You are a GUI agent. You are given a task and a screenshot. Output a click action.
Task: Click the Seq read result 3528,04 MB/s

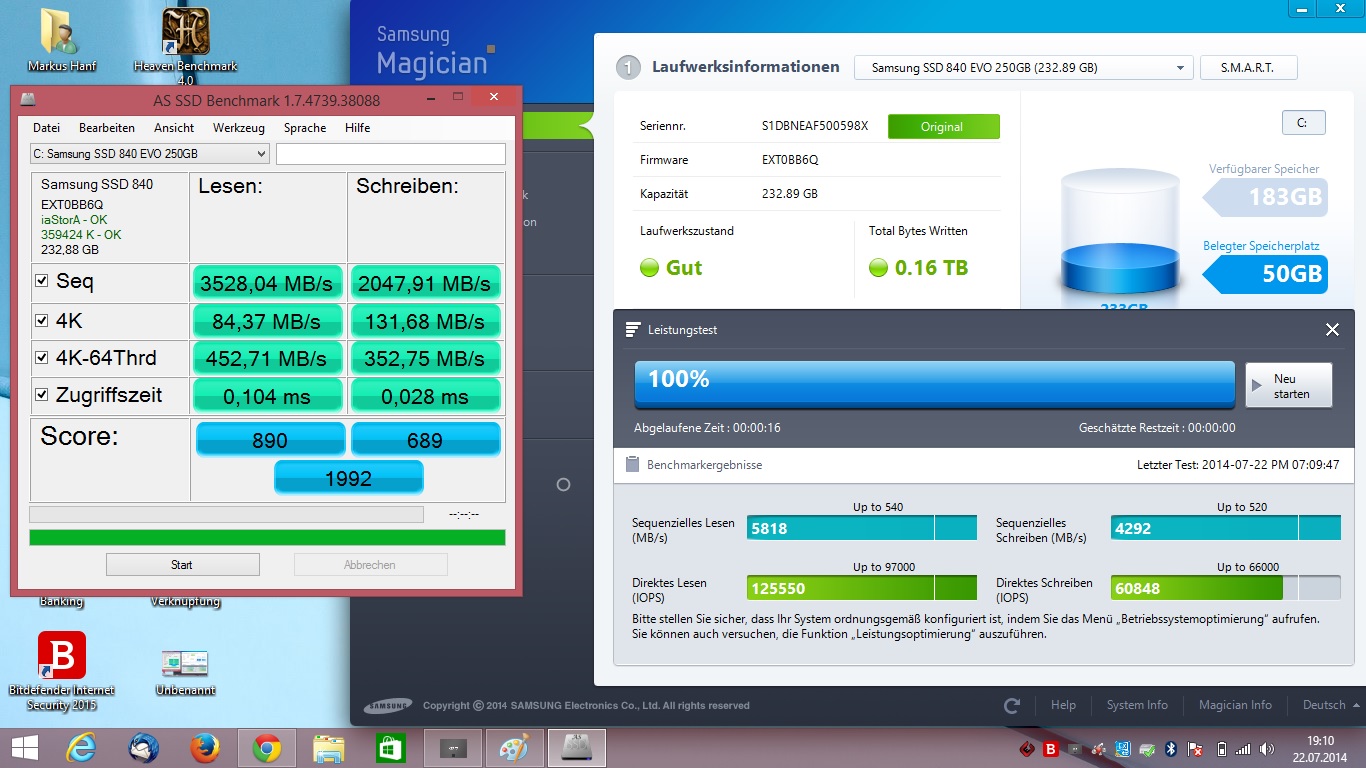click(x=267, y=283)
